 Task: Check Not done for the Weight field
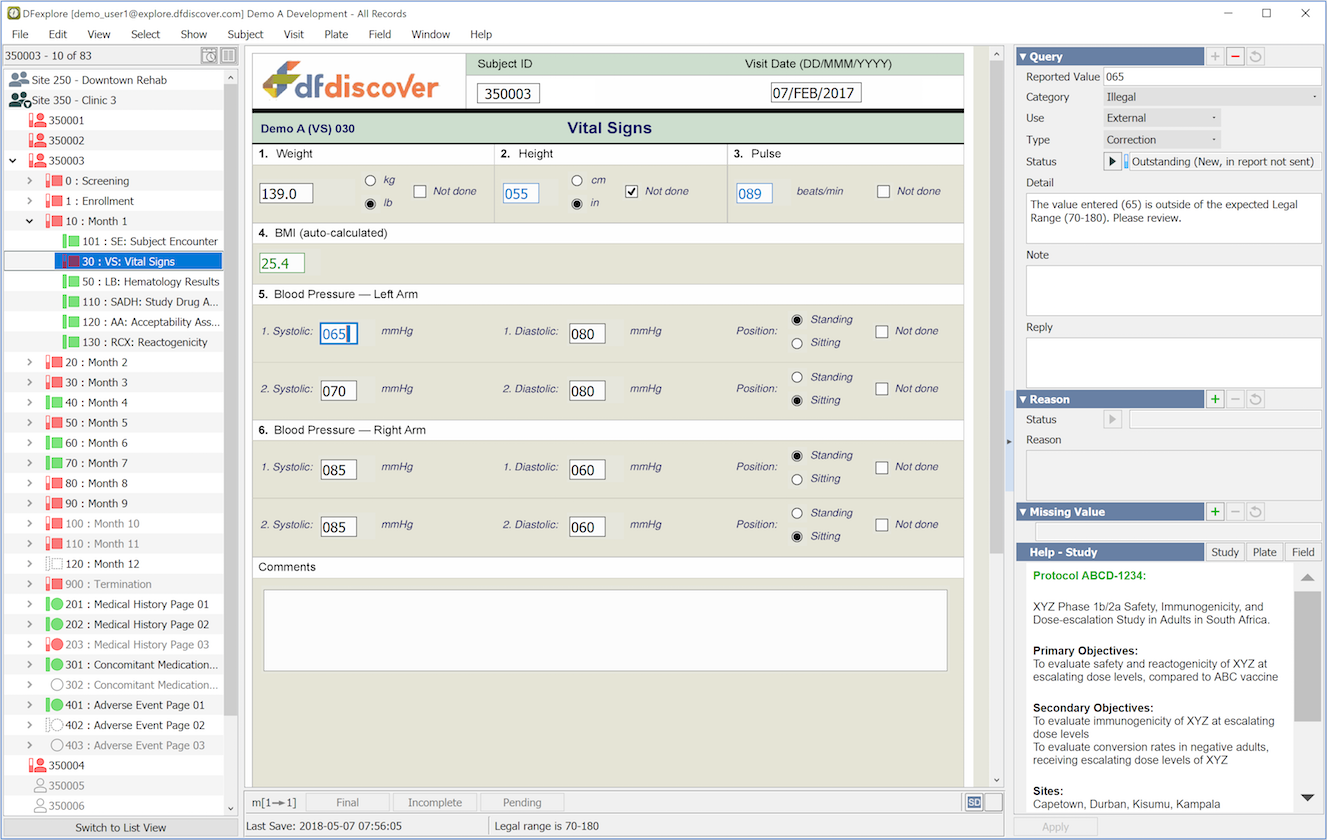(420, 191)
